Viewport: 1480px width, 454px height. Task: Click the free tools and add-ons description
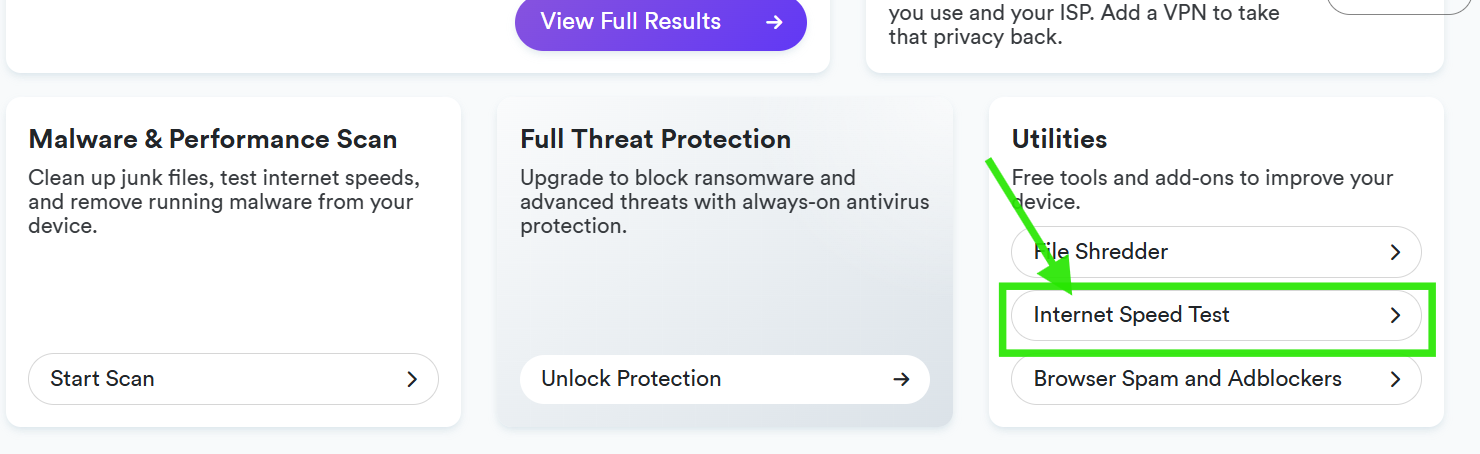[x=1203, y=190]
